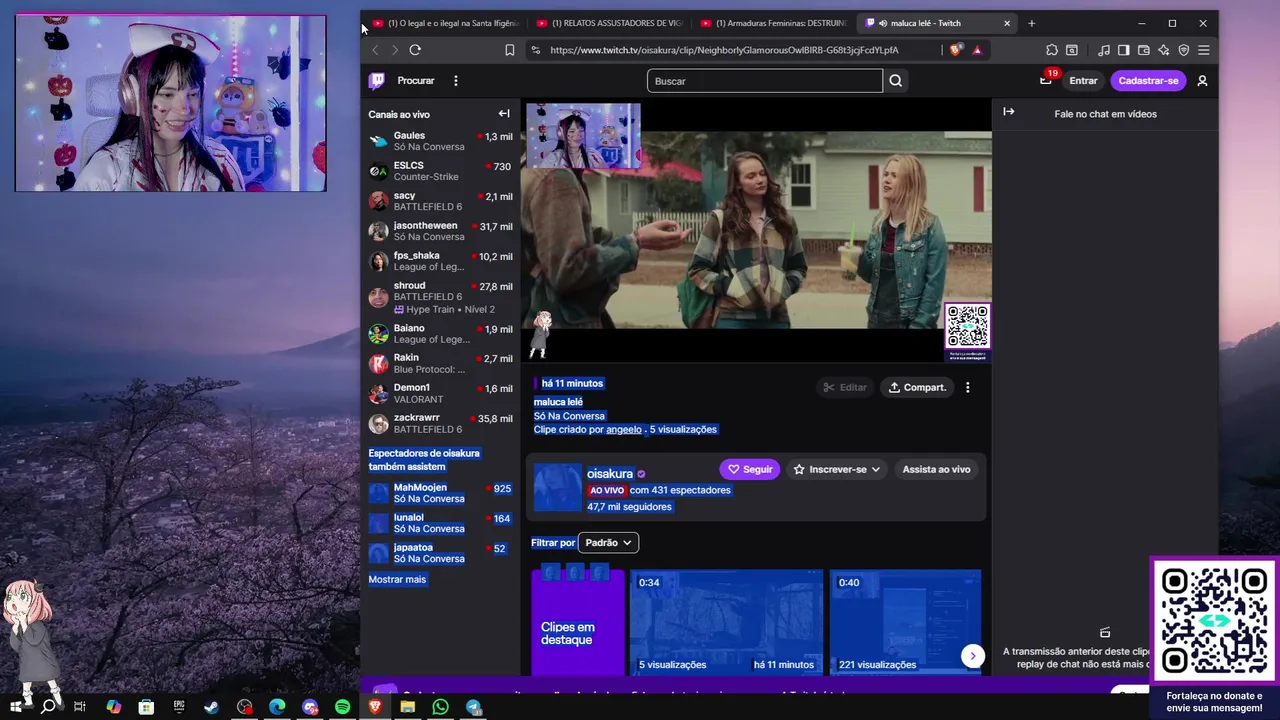Play the 0:34 clip thumbnail
The width and height of the screenshot is (1280, 720).
(x=726, y=622)
